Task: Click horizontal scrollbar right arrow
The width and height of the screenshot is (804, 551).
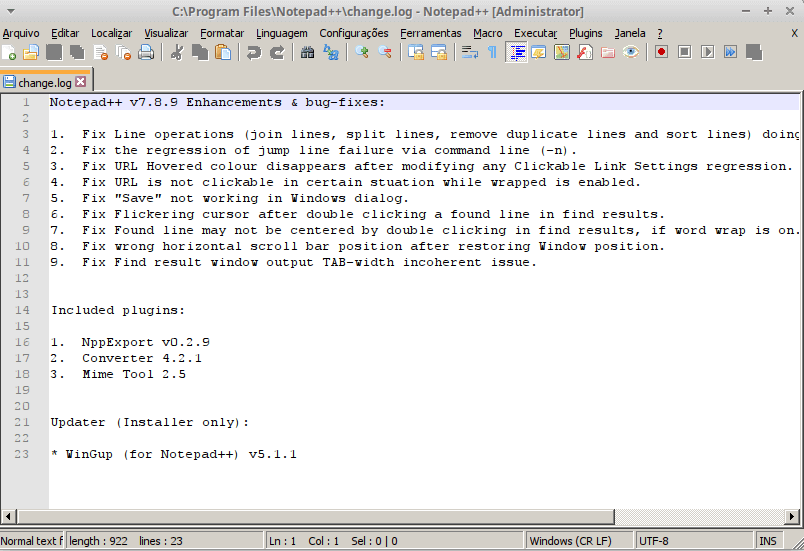Action: click(x=792, y=517)
